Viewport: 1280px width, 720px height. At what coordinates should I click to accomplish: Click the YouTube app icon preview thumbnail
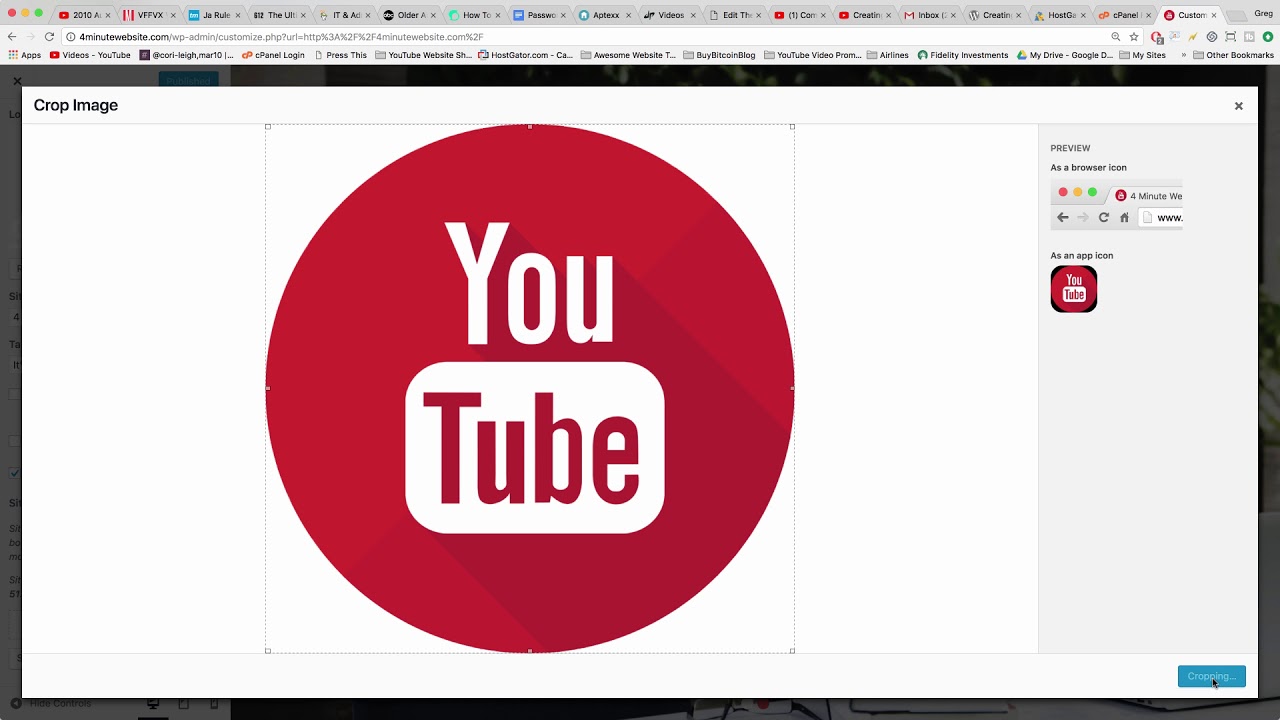pyautogui.click(x=1073, y=289)
